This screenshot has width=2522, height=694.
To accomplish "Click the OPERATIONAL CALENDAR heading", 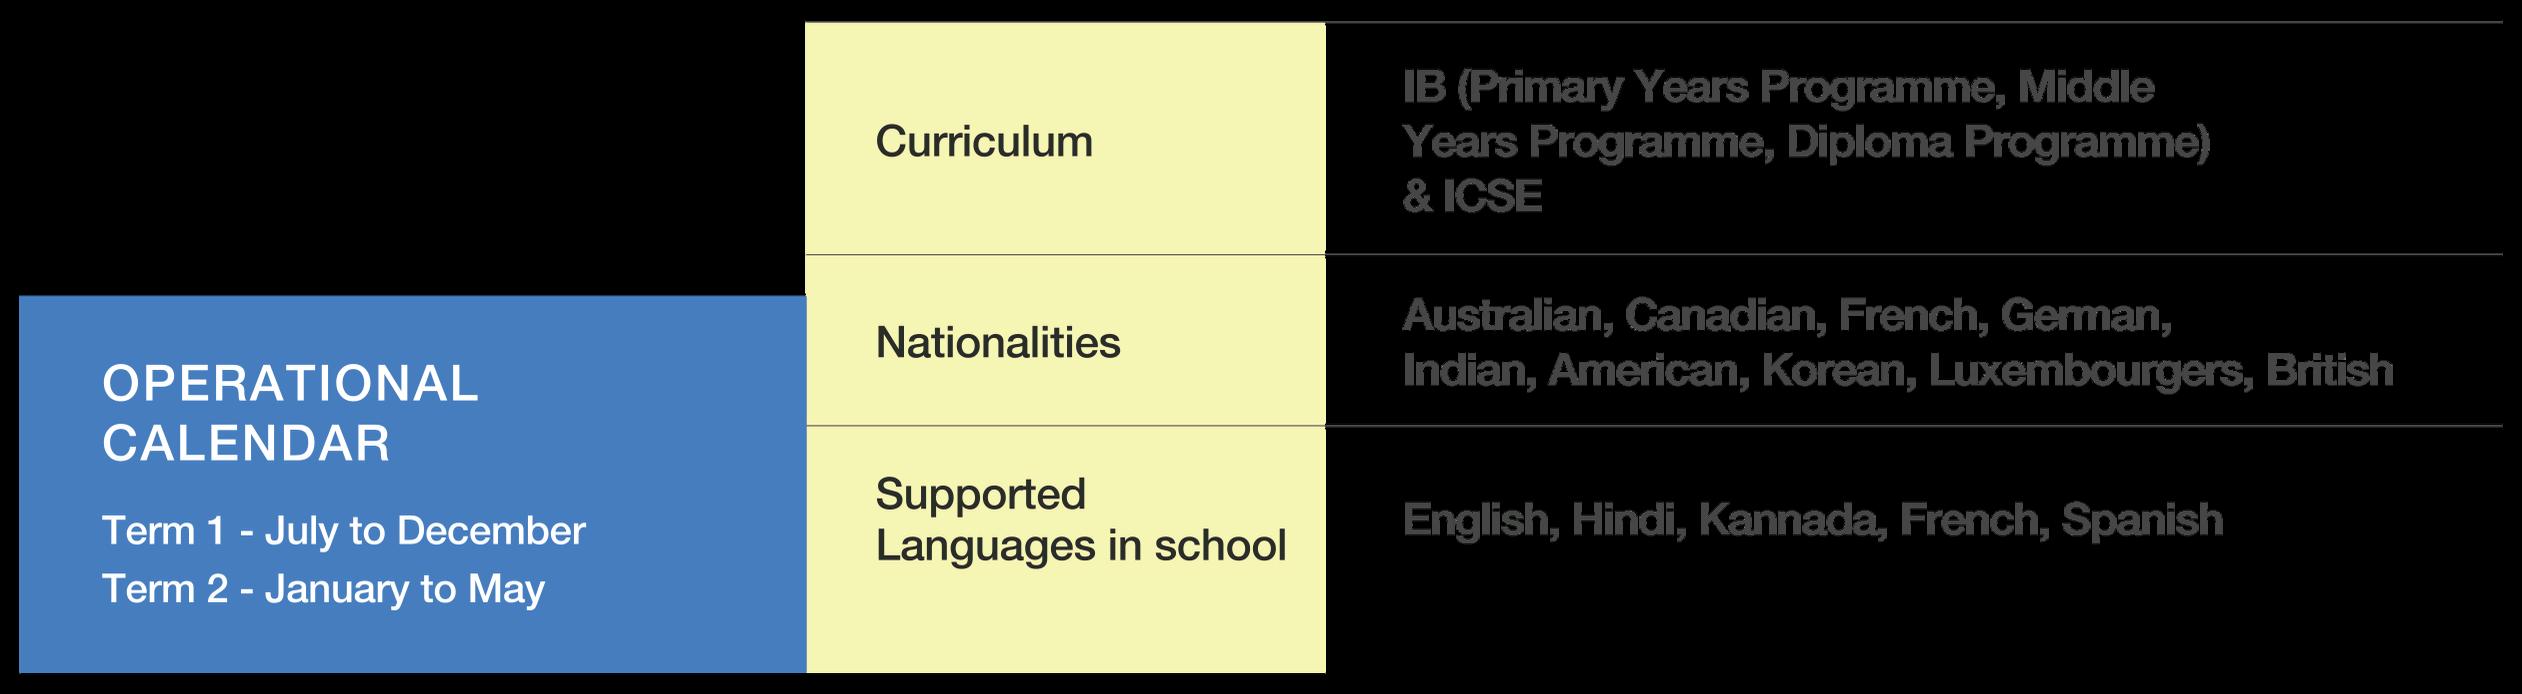I will click(x=290, y=413).
